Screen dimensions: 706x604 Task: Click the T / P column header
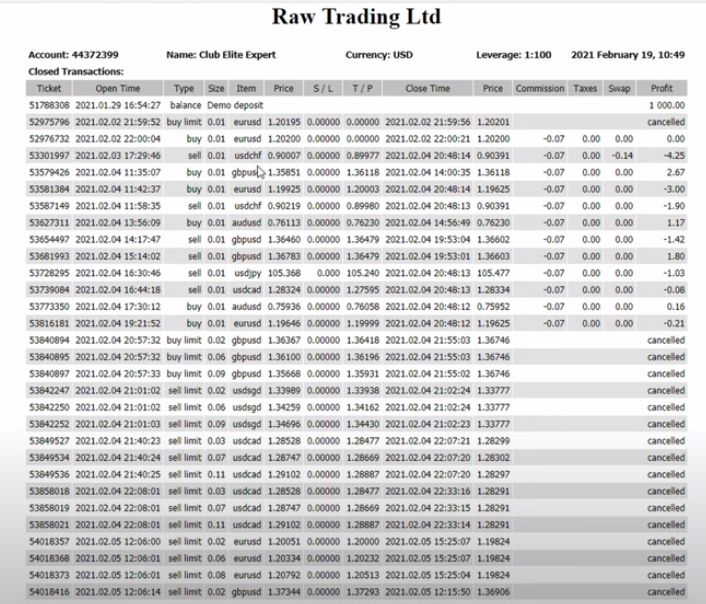362,88
